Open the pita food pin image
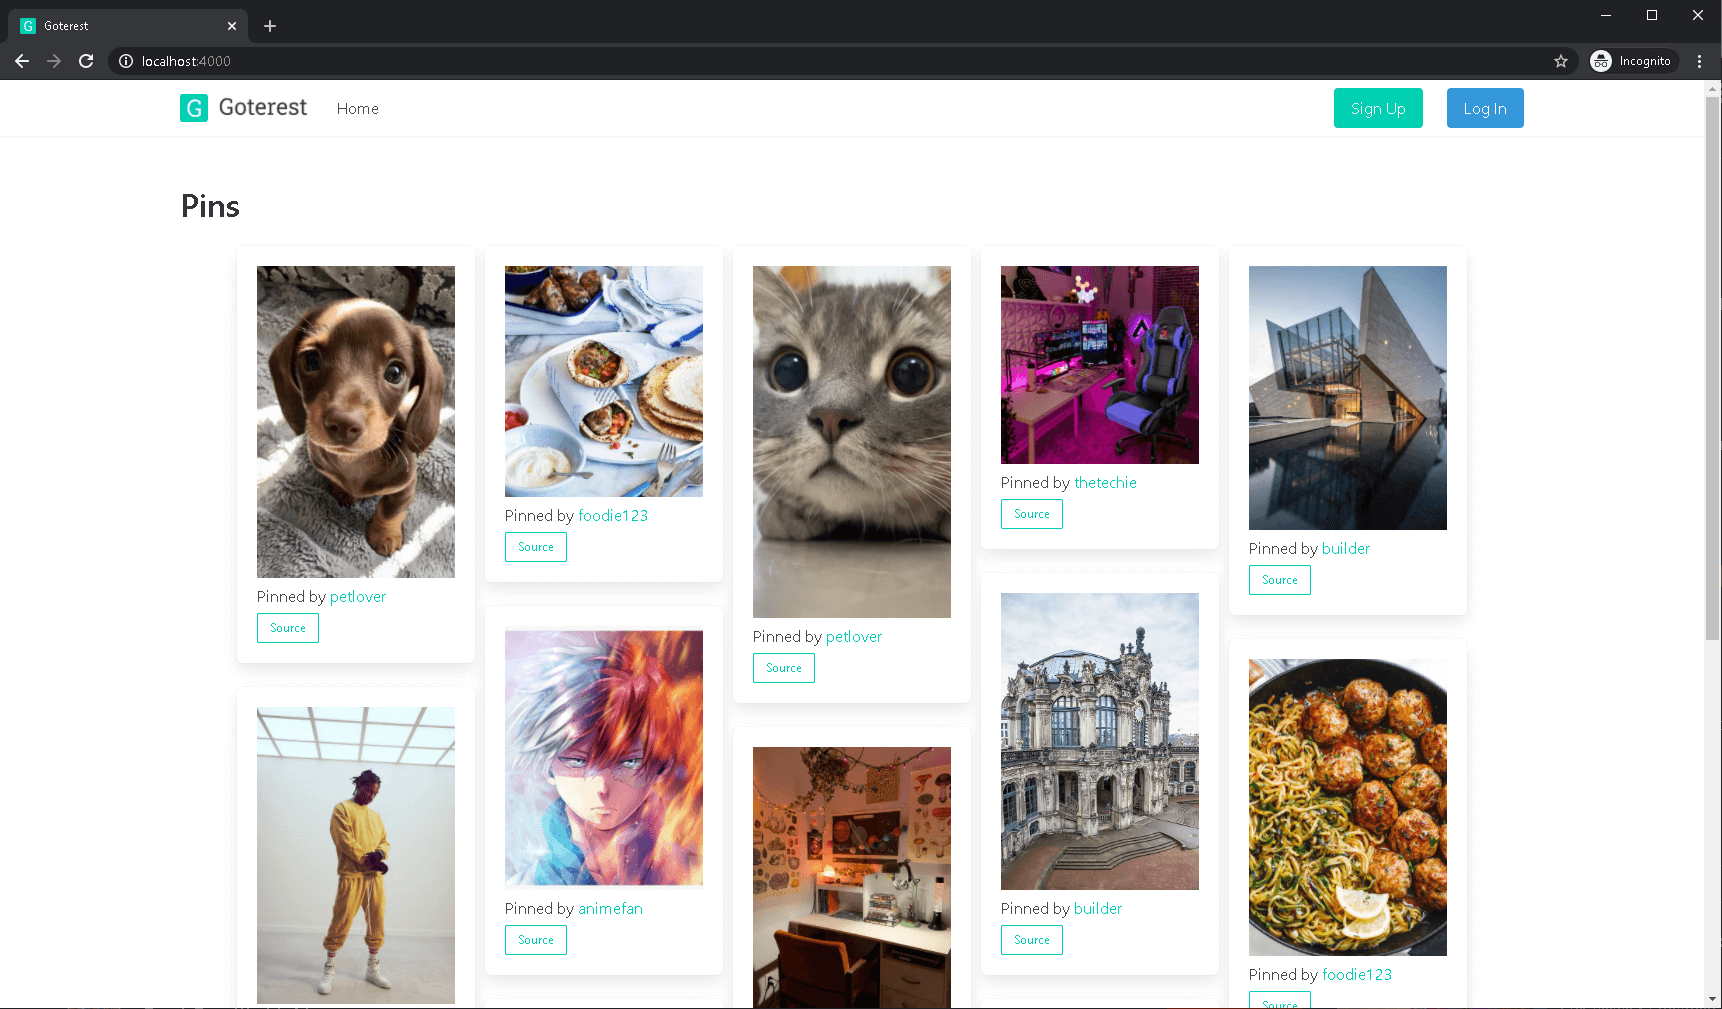Viewport: 1722px width, 1009px height. coord(604,381)
